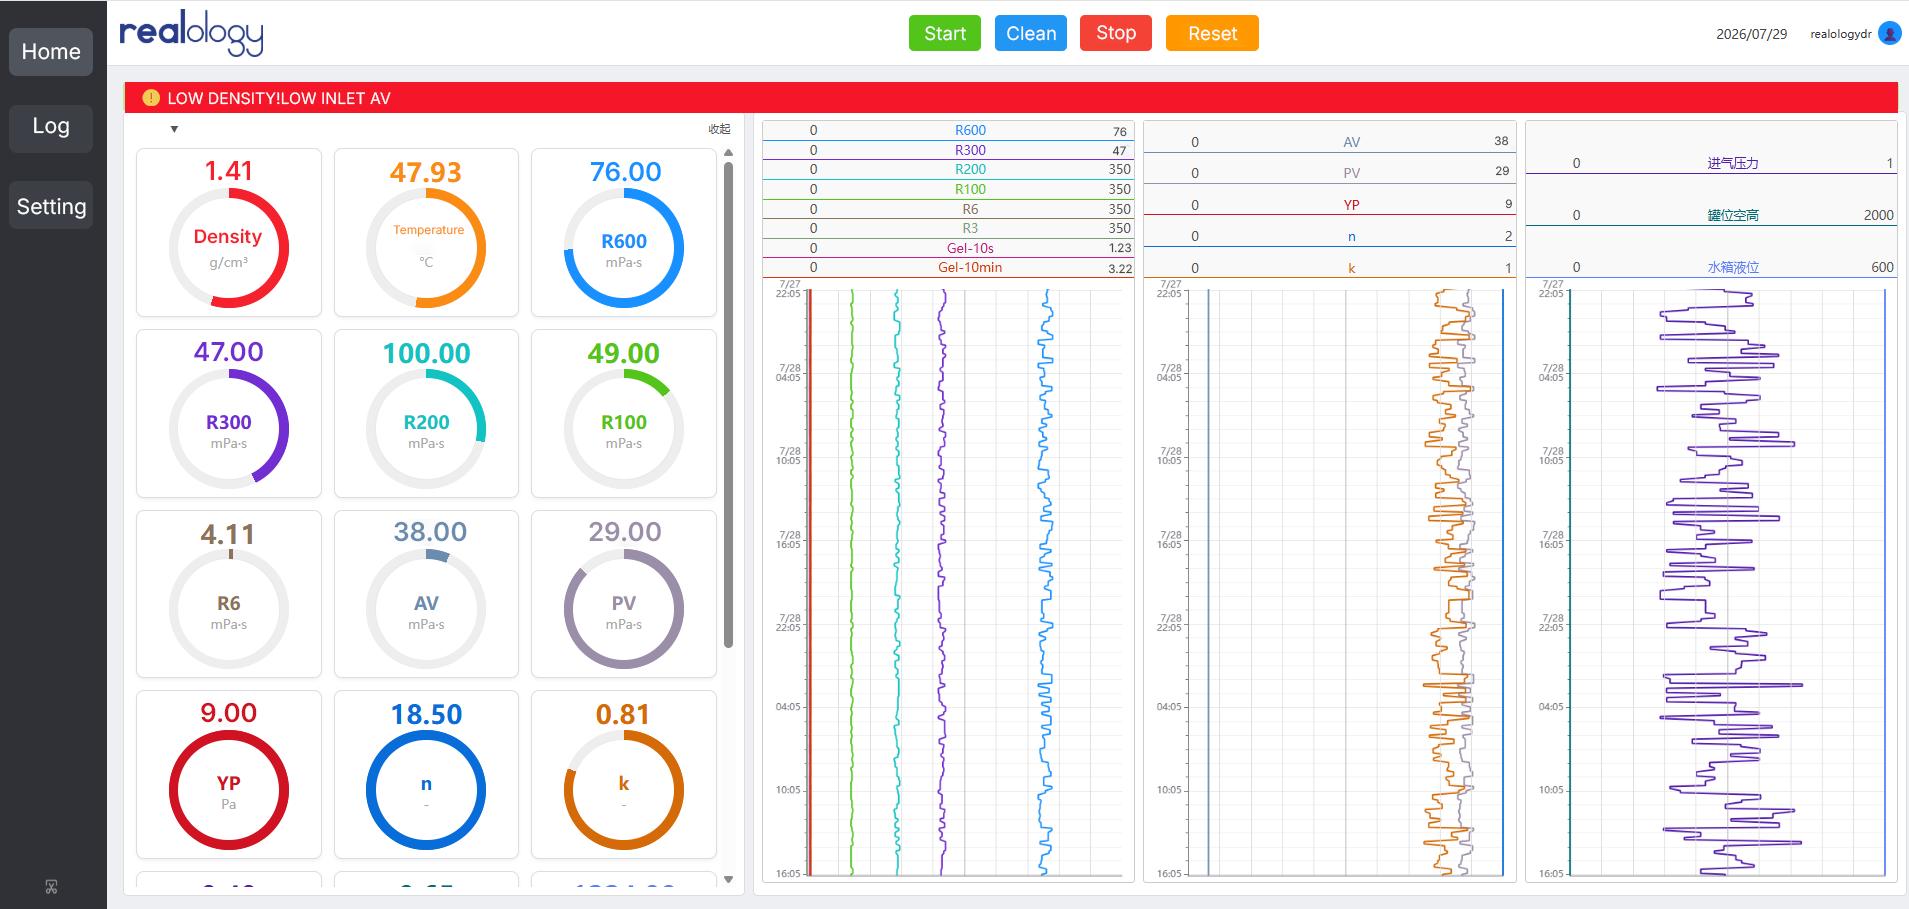Open the Setting page
Screen dimensions: 1909x909
pos(51,206)
